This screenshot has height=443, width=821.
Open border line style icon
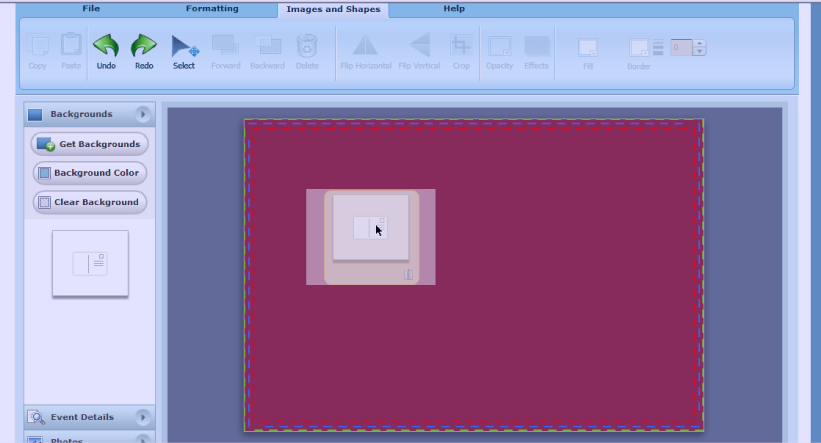(658, 48)
